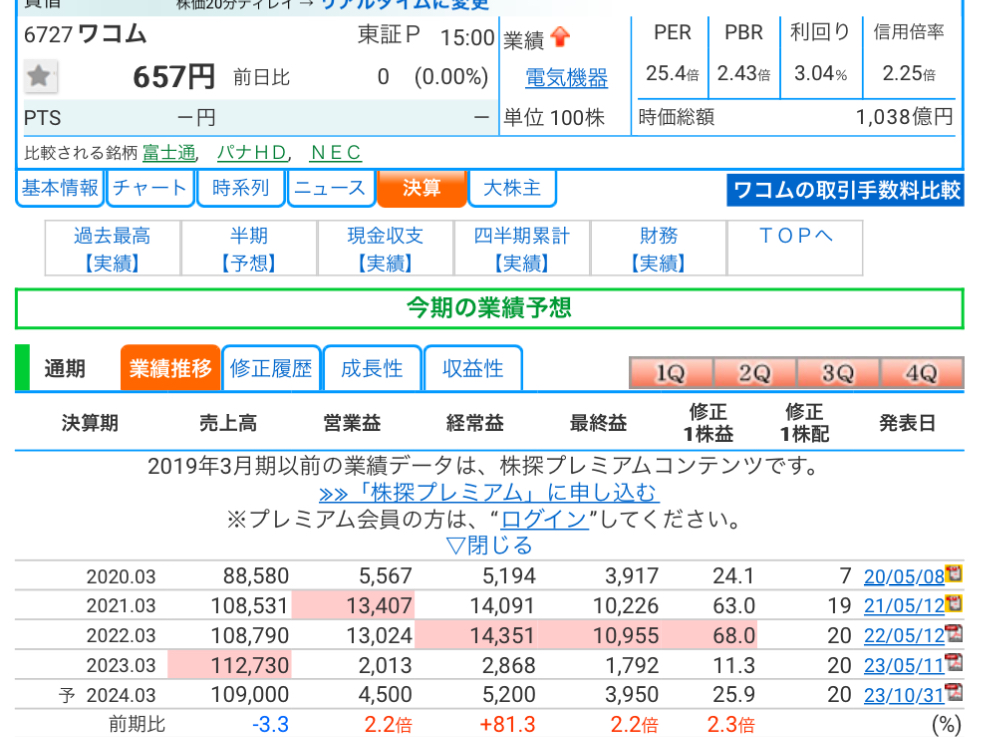994x737 pixels.
Task: Open the 20/05/08 announcement link
Action: pyautogui.click(x=904, y=577)
